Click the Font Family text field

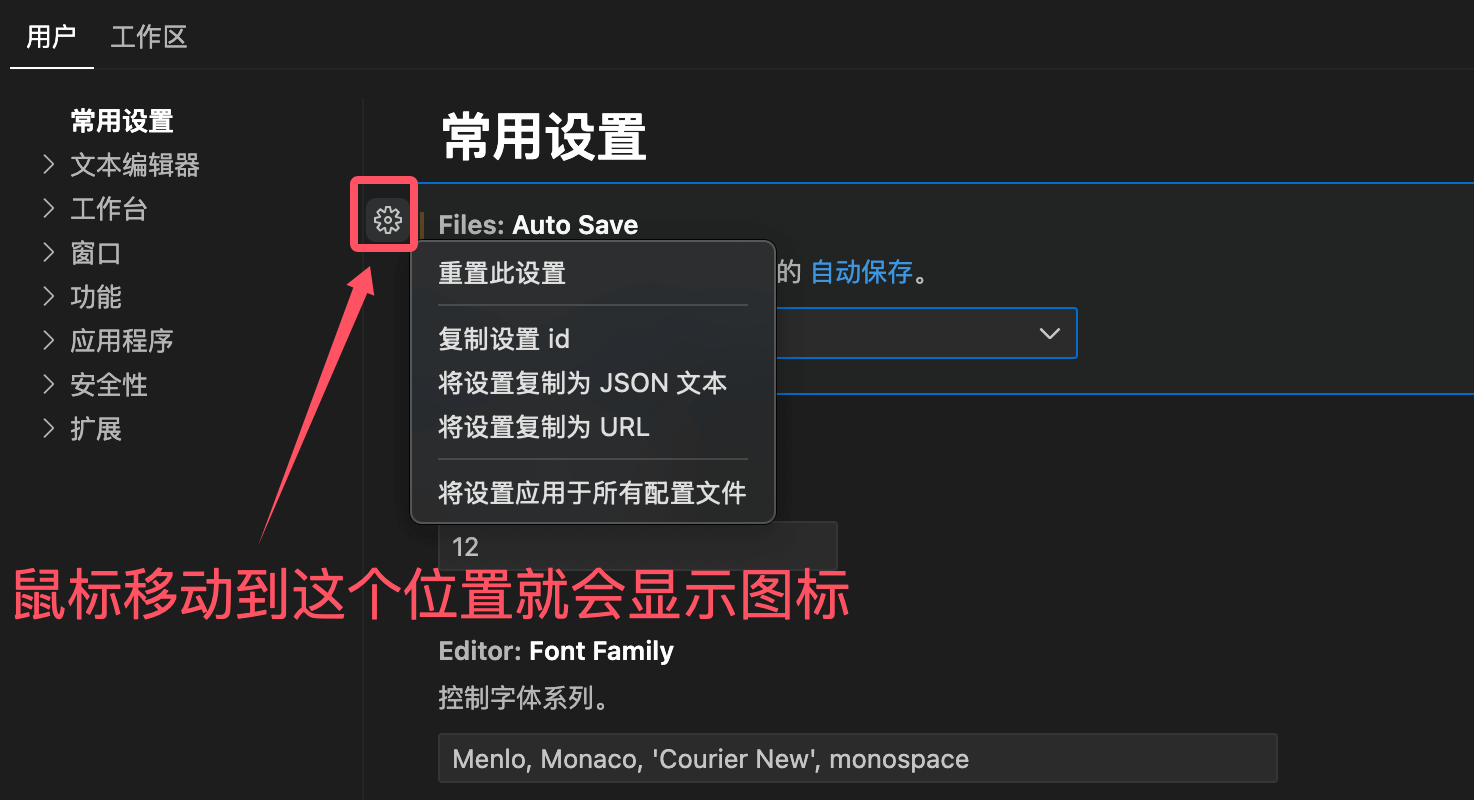[857, 758]
